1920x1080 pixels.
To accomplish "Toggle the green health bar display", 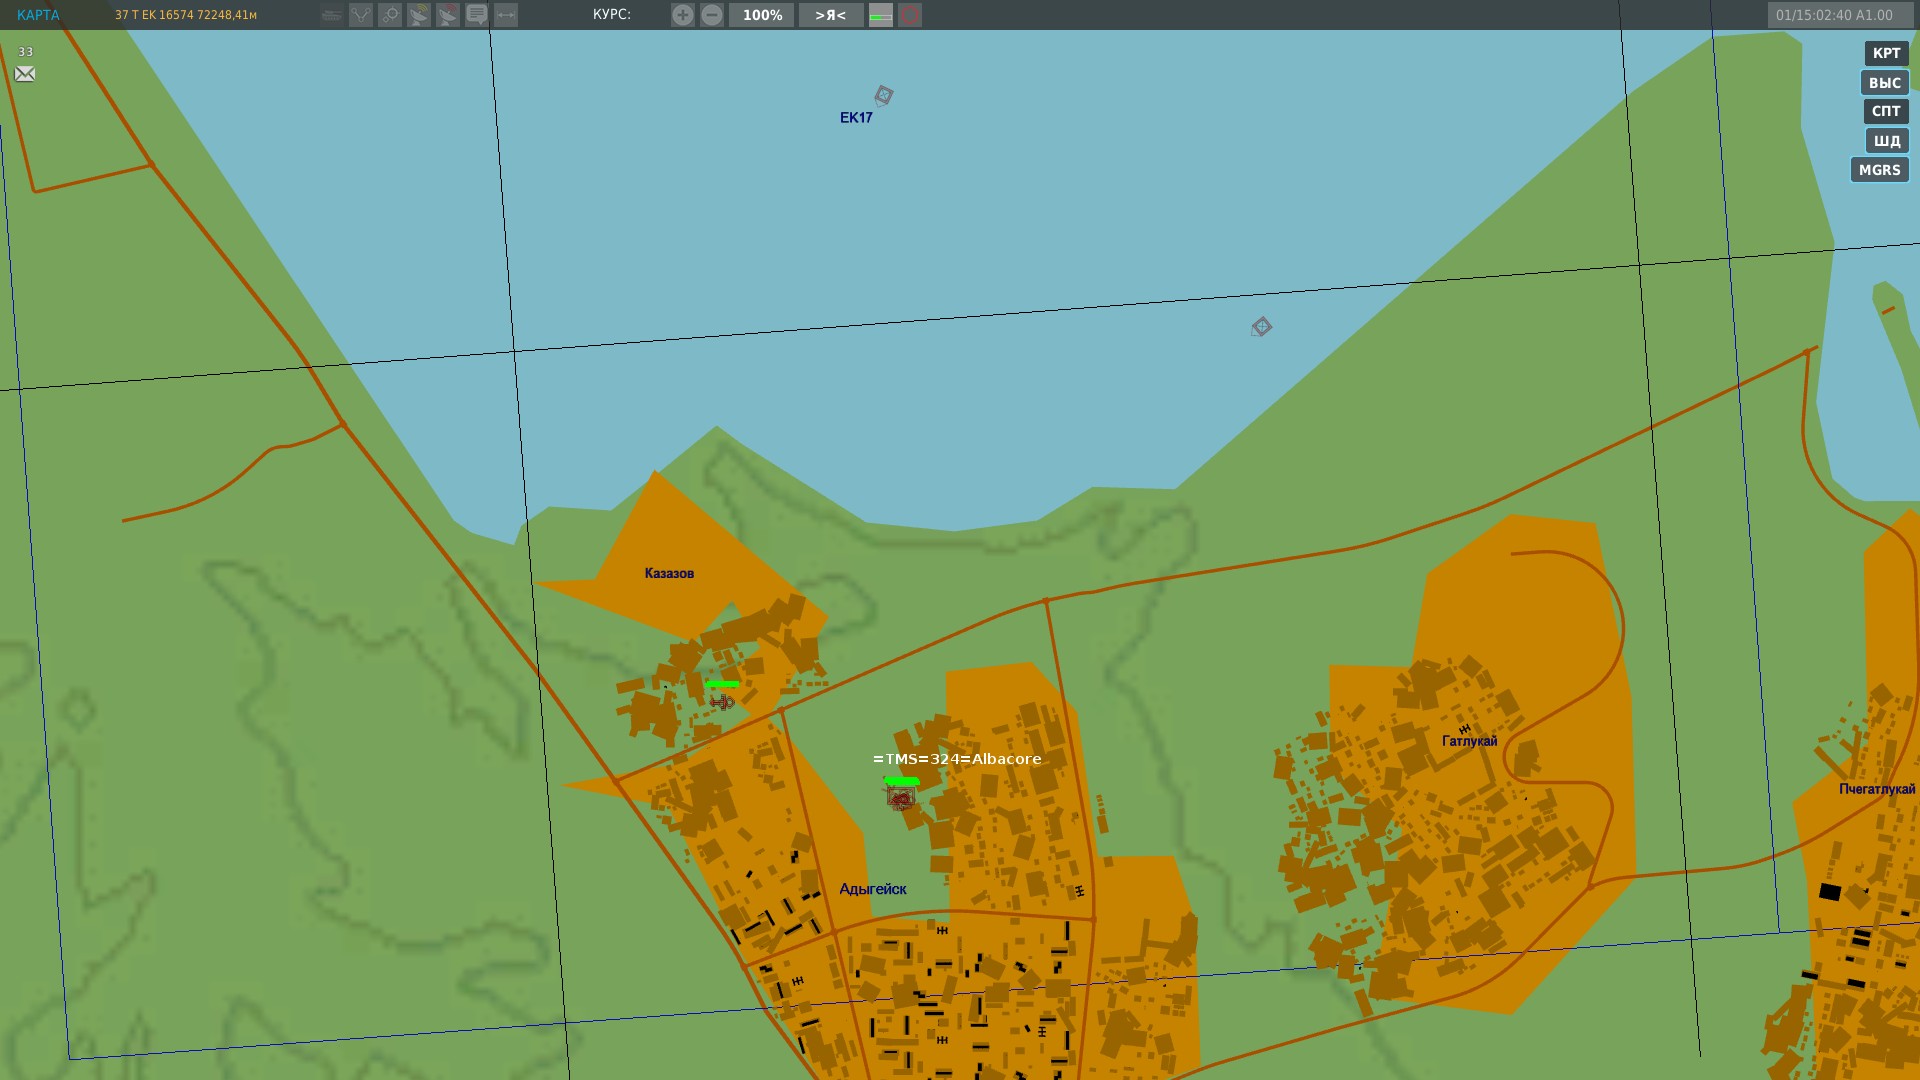I will click(x=881, y=15).
